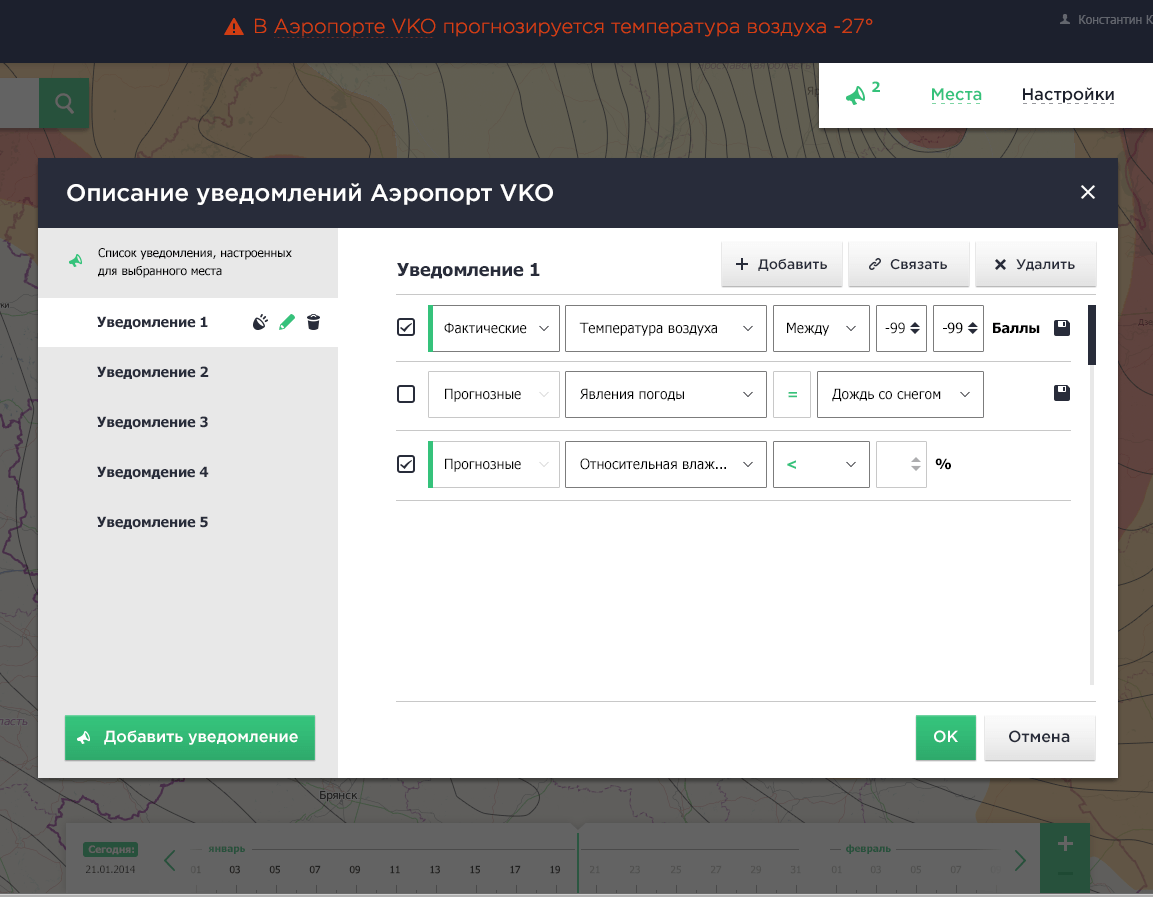The height and width of the screenshot is (897, 1153).
Task: Select Уведомление 3 in the list
Action: (153, 422)
